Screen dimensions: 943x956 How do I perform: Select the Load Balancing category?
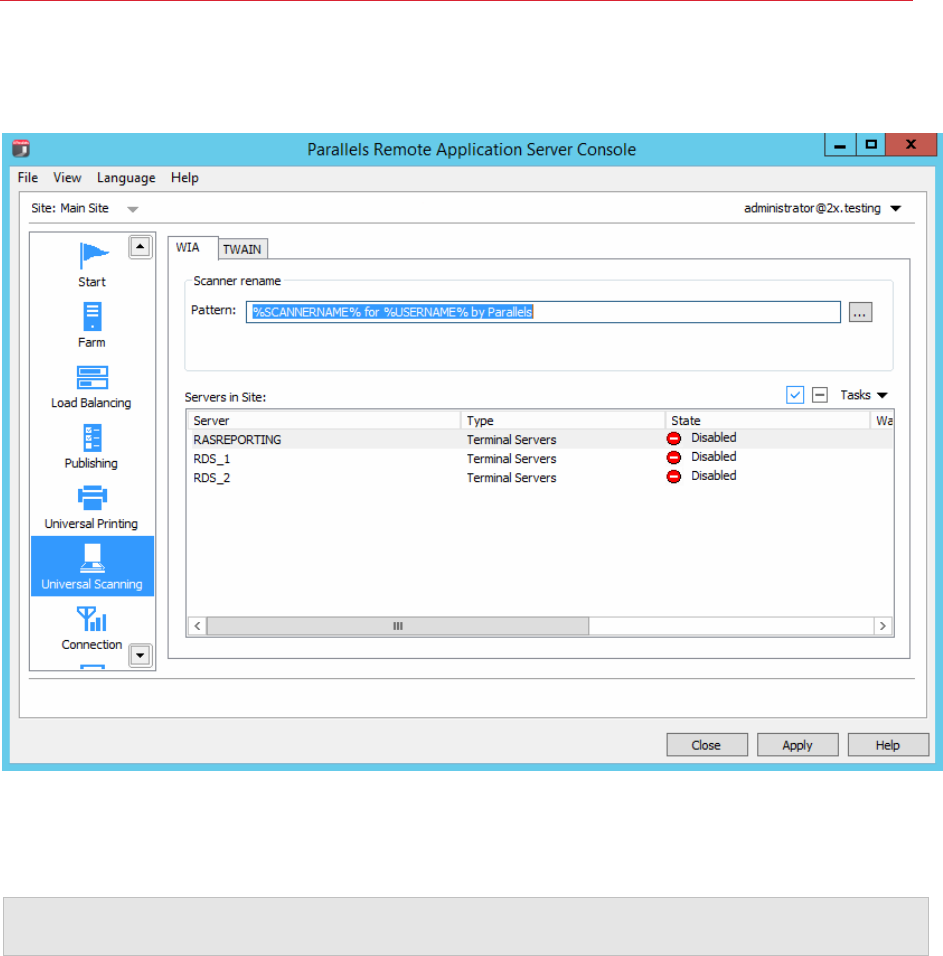pyautogui.click(x=91, y=386)
